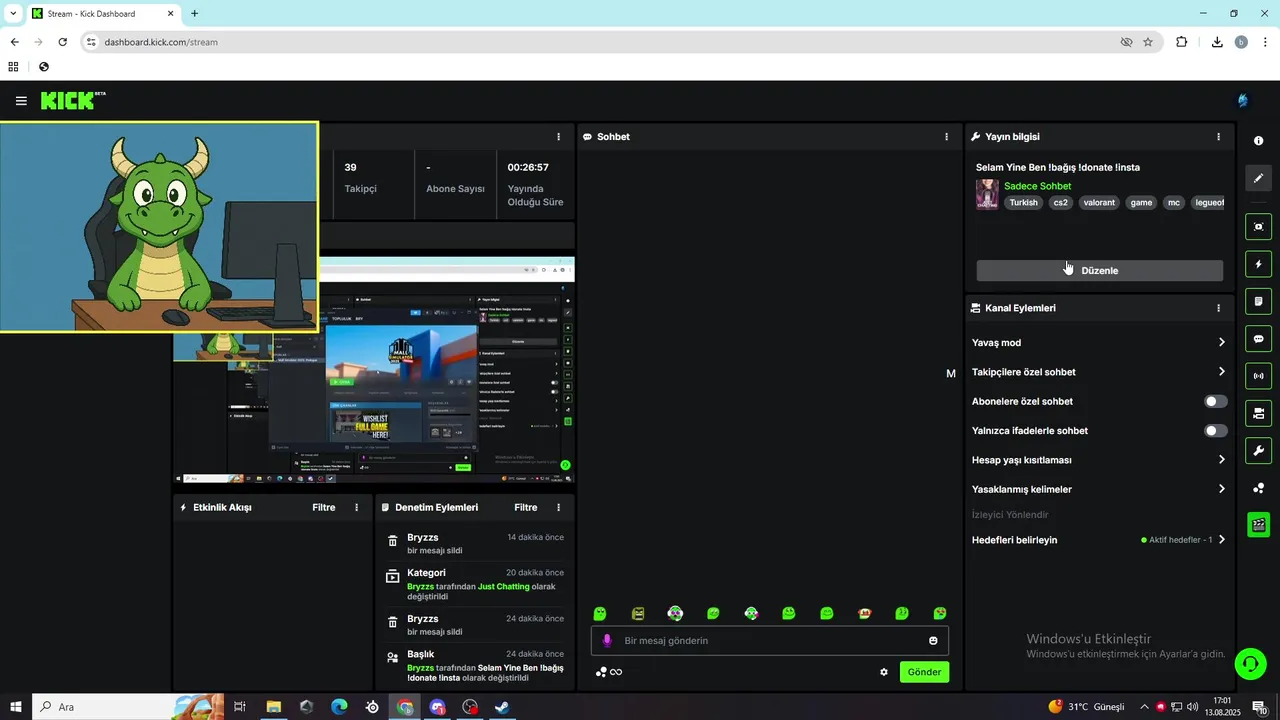Open File Explorer from taskbar
This screenshot has width=1280, height=720.
(x=273, y=707)
